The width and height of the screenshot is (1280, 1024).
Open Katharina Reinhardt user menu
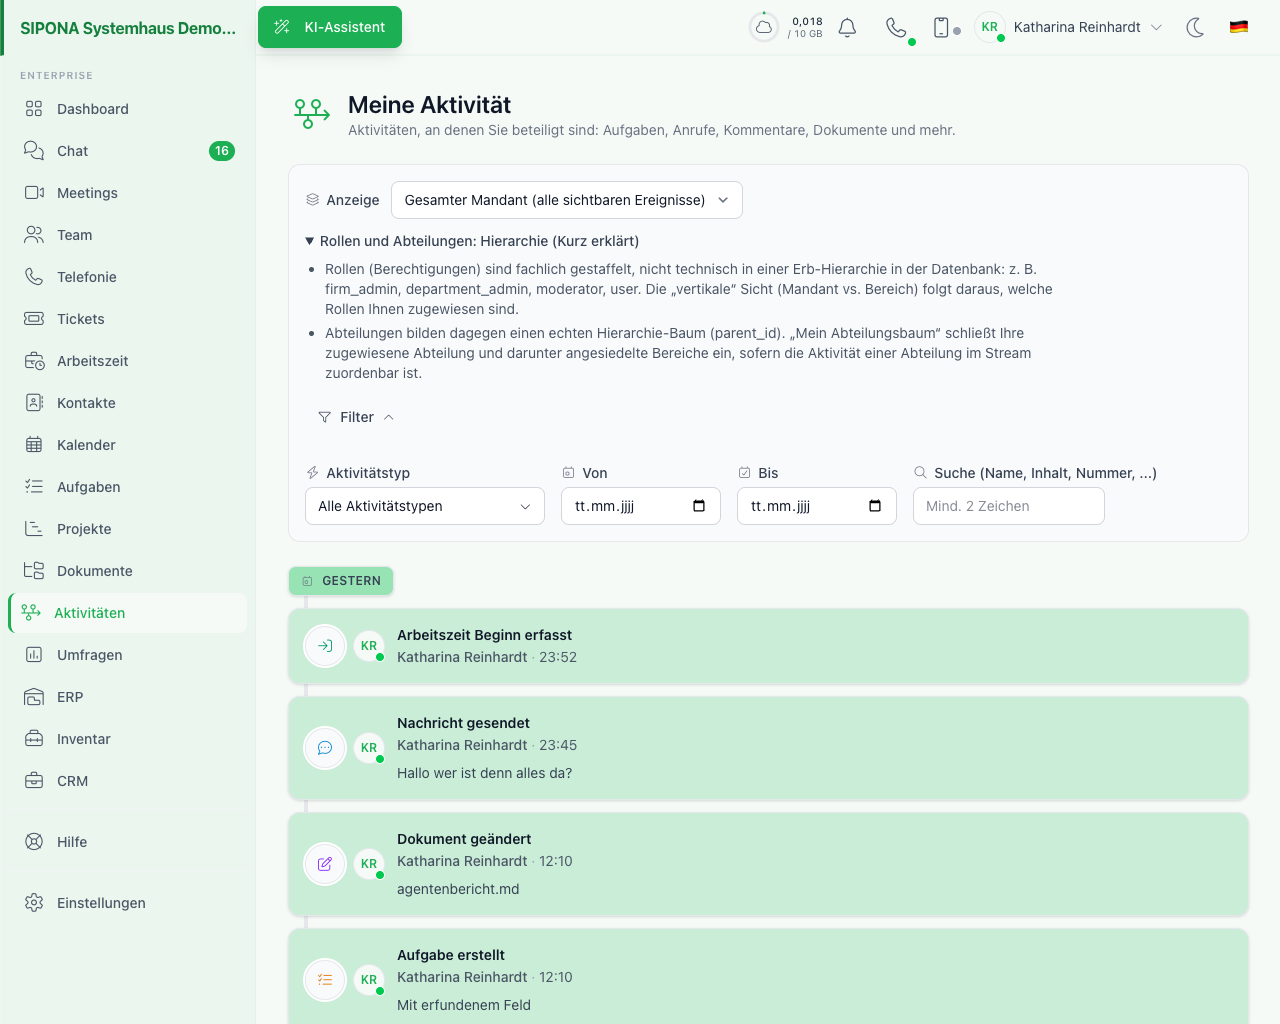(1069, 27)
